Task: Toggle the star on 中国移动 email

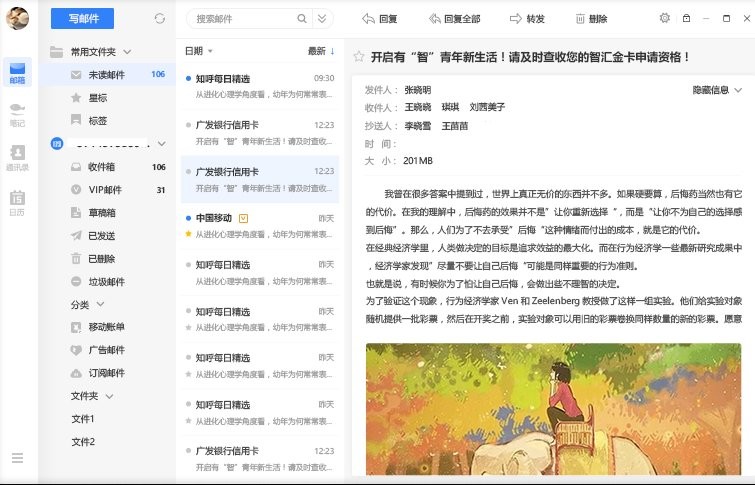Action: 188,234
